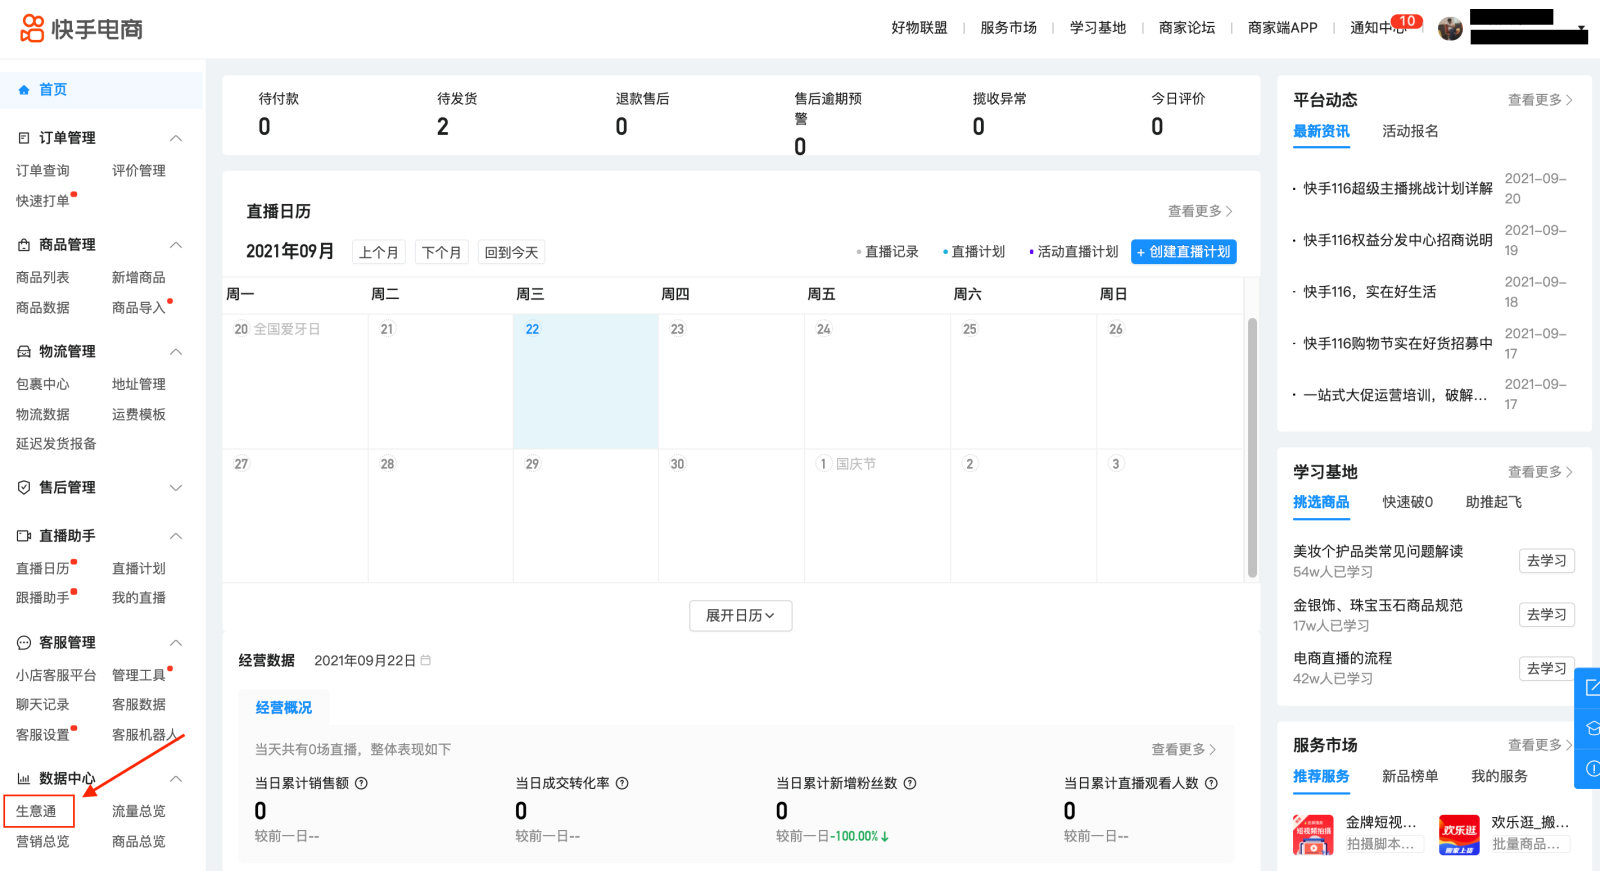Click info icon next to 当日累计新增粉丝数

click(910, 784)
